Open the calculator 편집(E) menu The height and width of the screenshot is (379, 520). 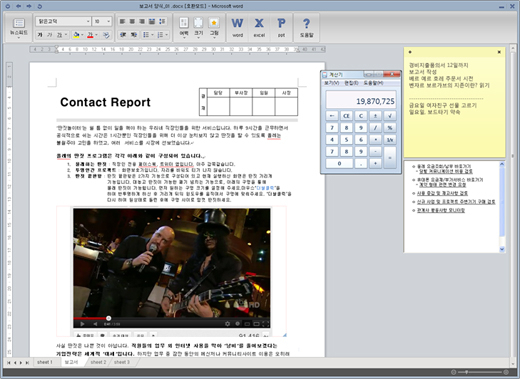[351, 83]
